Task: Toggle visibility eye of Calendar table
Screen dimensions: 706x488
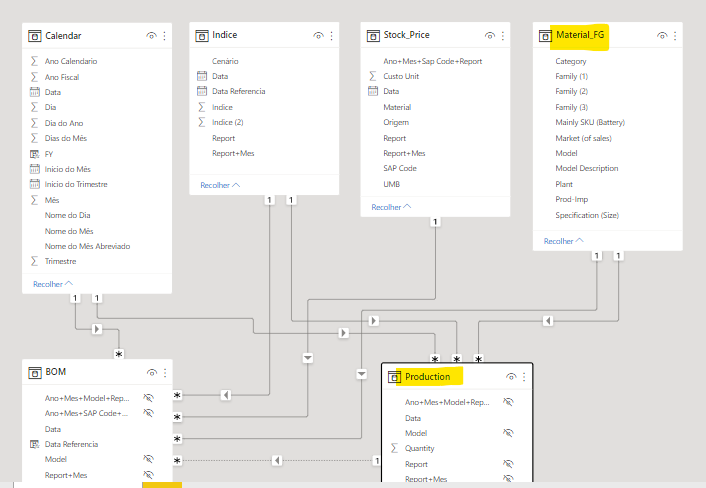Action: 152,36
